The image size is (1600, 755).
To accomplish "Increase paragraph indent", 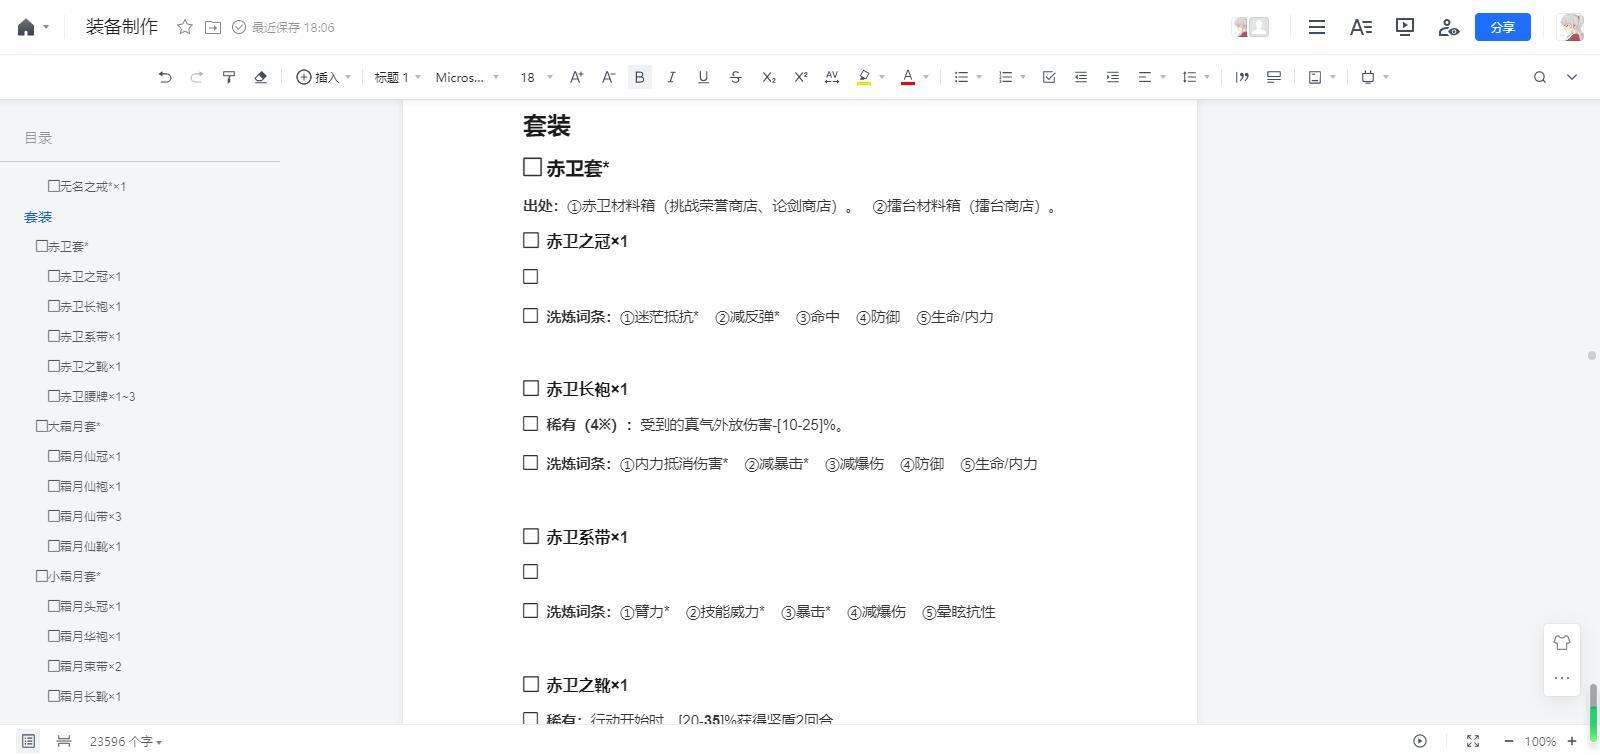I will (x=1113, y=77).
